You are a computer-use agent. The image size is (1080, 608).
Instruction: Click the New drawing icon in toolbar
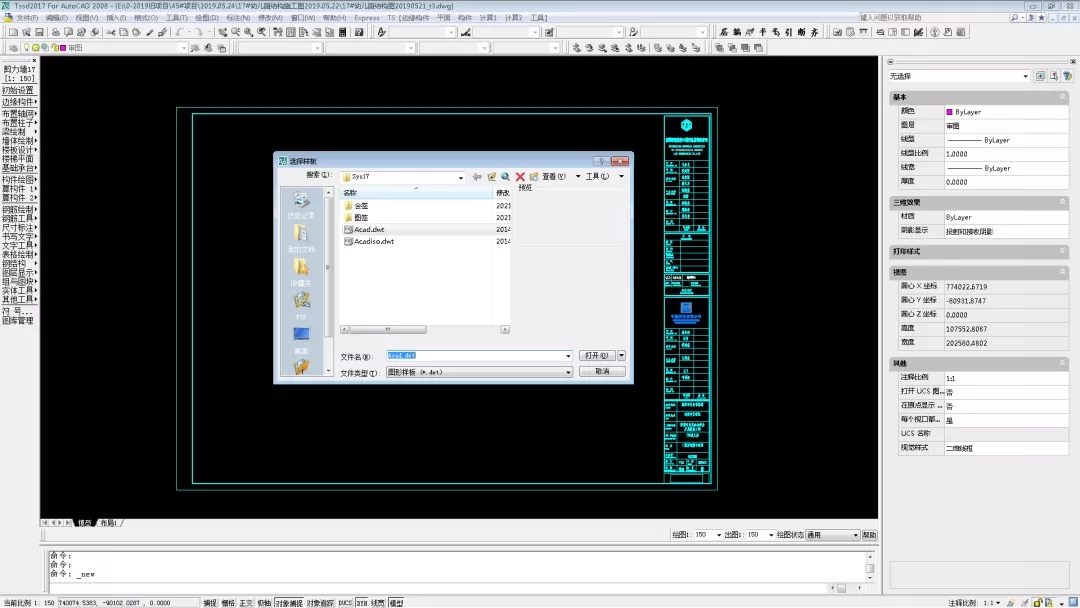pyautogui.click(x=13, y=32)
